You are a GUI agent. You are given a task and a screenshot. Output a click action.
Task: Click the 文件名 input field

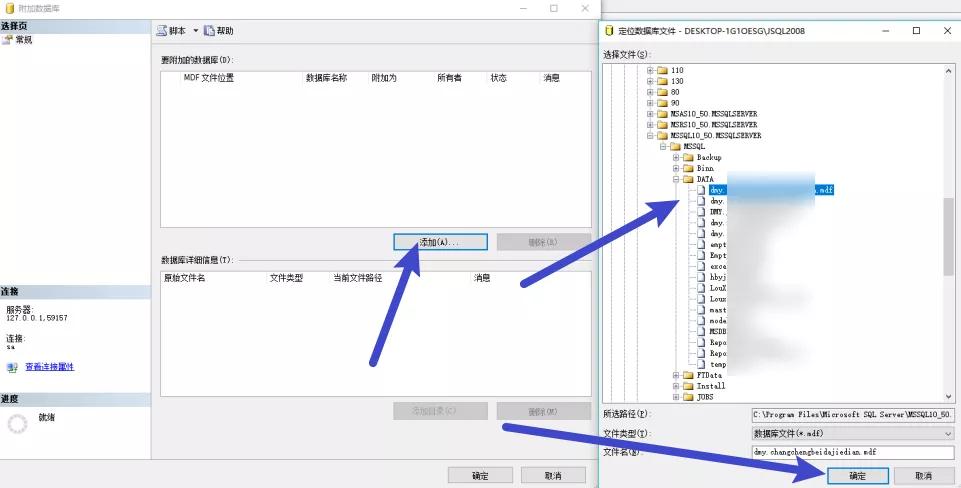click(x=853, y=452)
